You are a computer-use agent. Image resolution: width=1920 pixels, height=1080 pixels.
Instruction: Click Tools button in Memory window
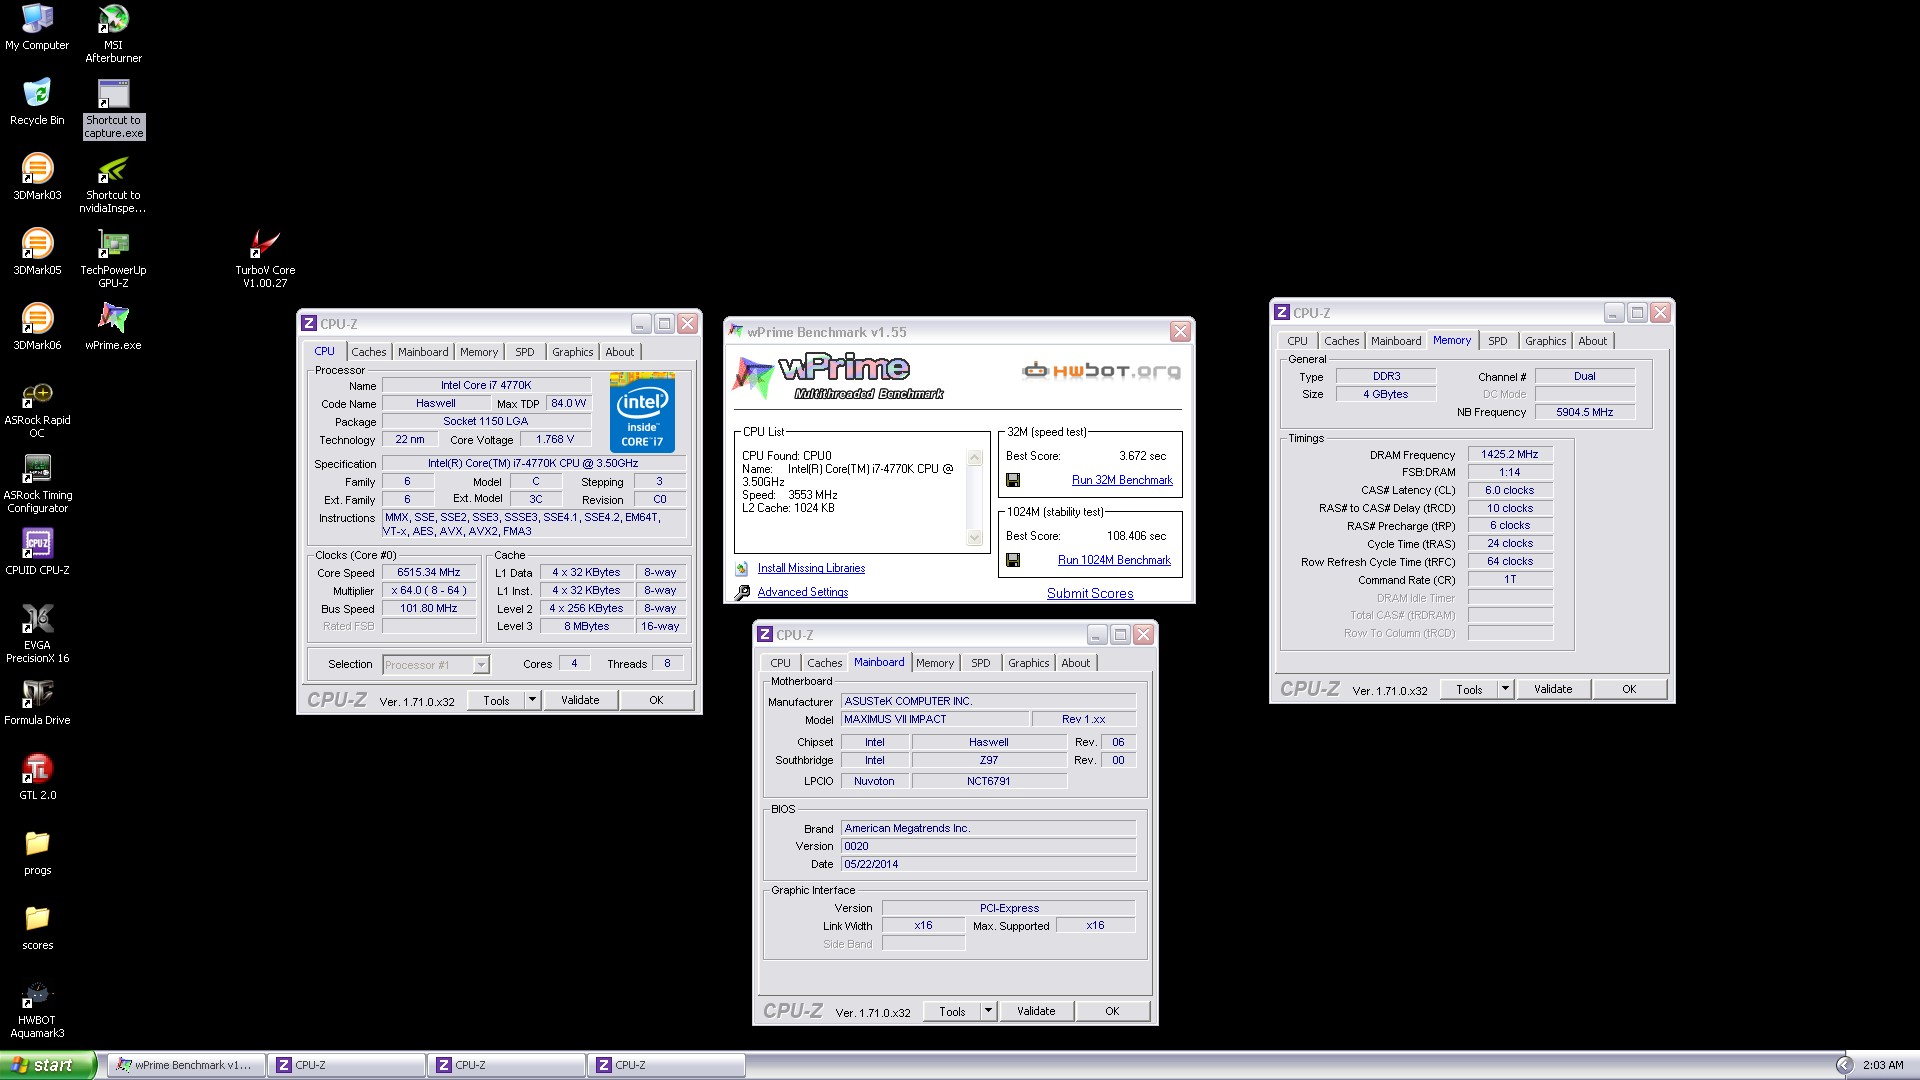[1469, 689]
